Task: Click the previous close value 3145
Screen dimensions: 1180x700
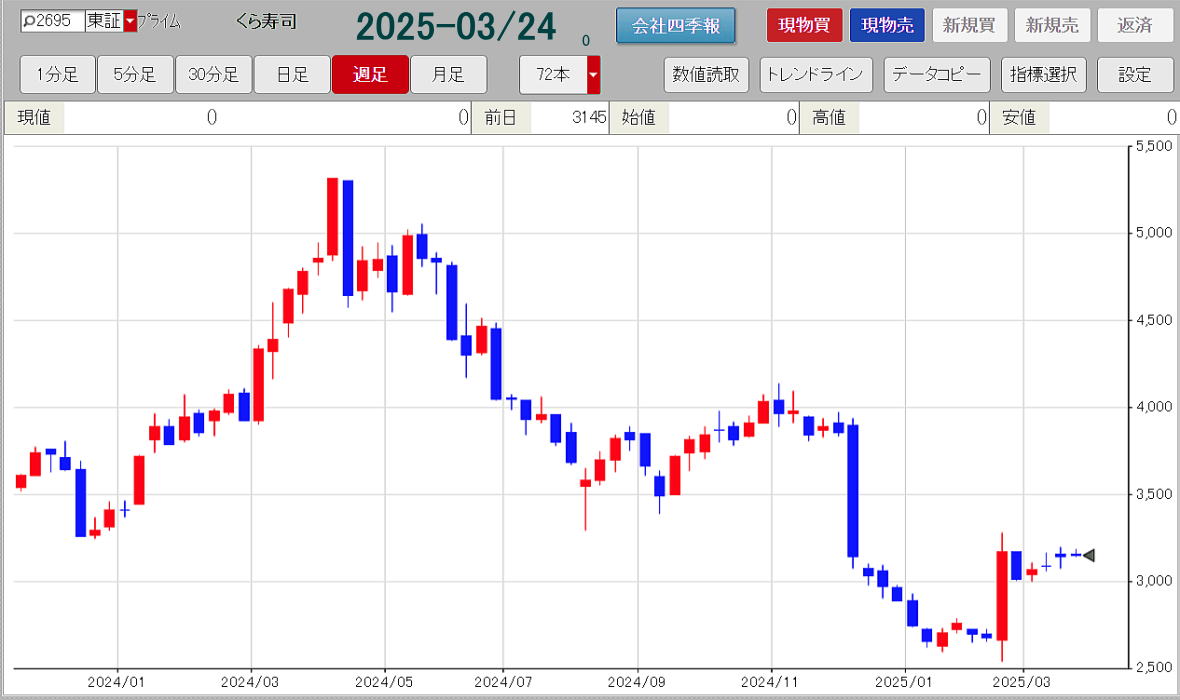Action: (x=589, y=117)
